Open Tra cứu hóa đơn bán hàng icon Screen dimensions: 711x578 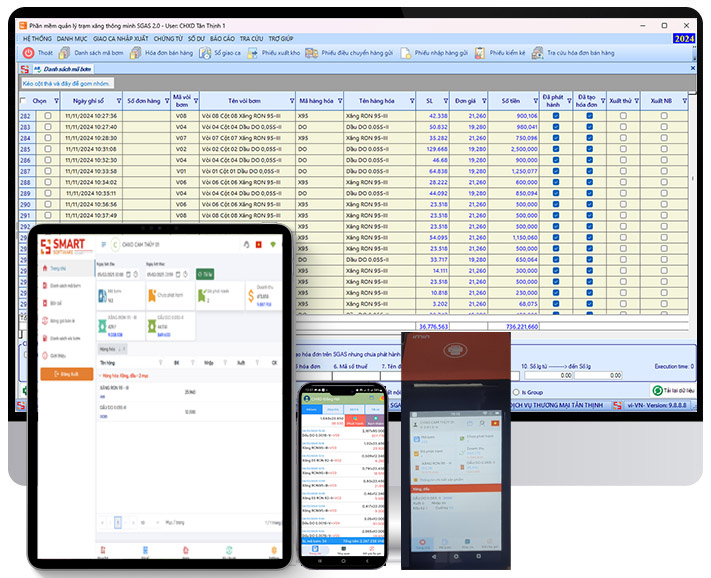click(x=537, y=53)
